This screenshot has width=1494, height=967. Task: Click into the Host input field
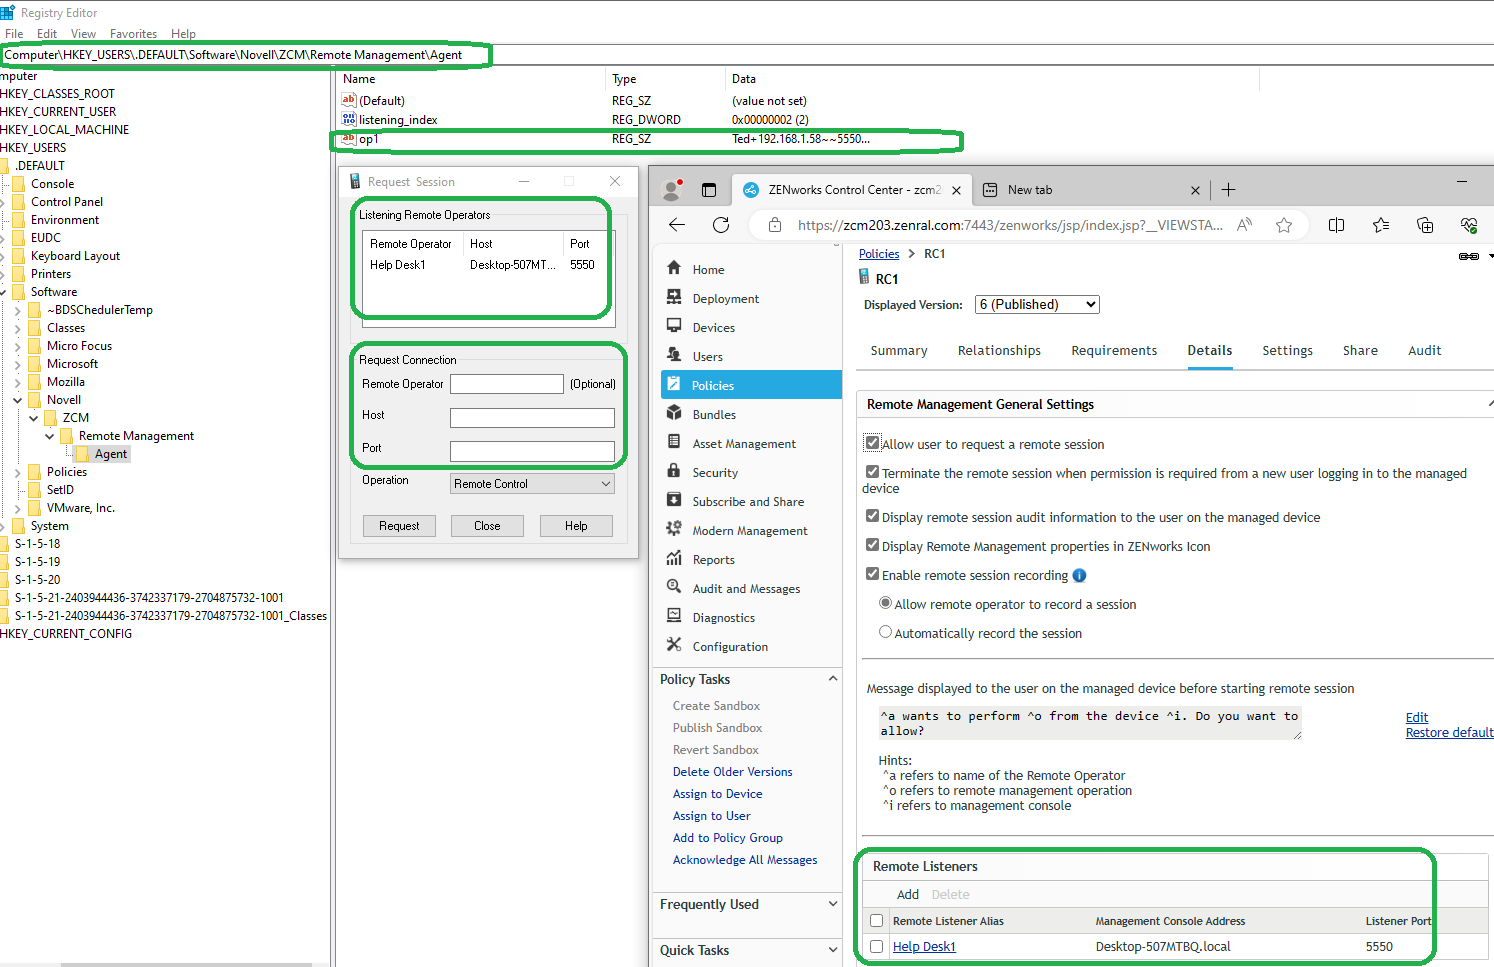(x=532, y=418)
